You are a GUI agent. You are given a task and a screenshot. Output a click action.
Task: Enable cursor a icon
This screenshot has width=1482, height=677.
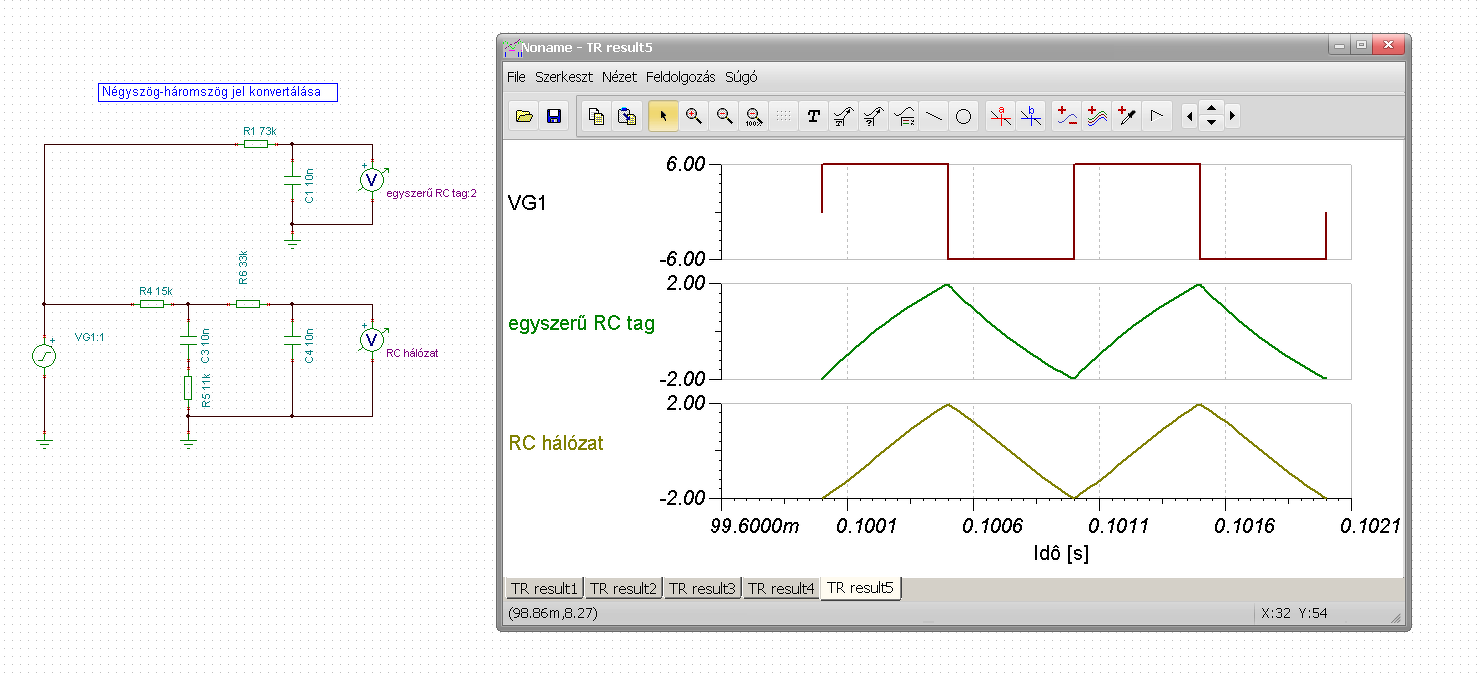(1001, 116)
